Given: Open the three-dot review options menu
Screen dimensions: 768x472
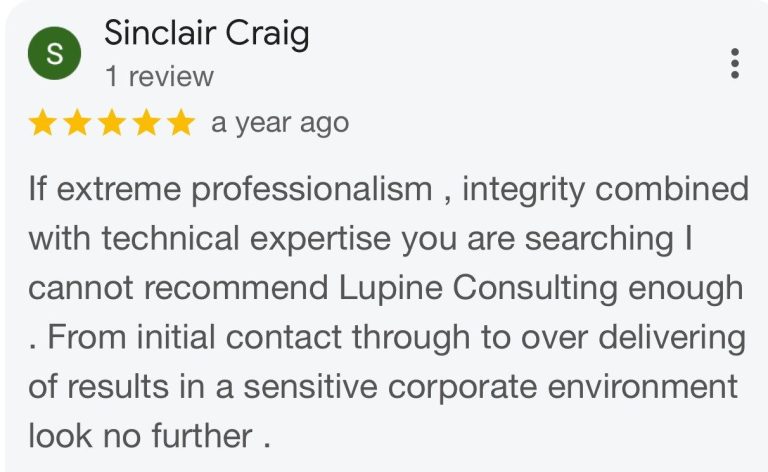Looking at the screenshot, I should (x=735, y=63).
